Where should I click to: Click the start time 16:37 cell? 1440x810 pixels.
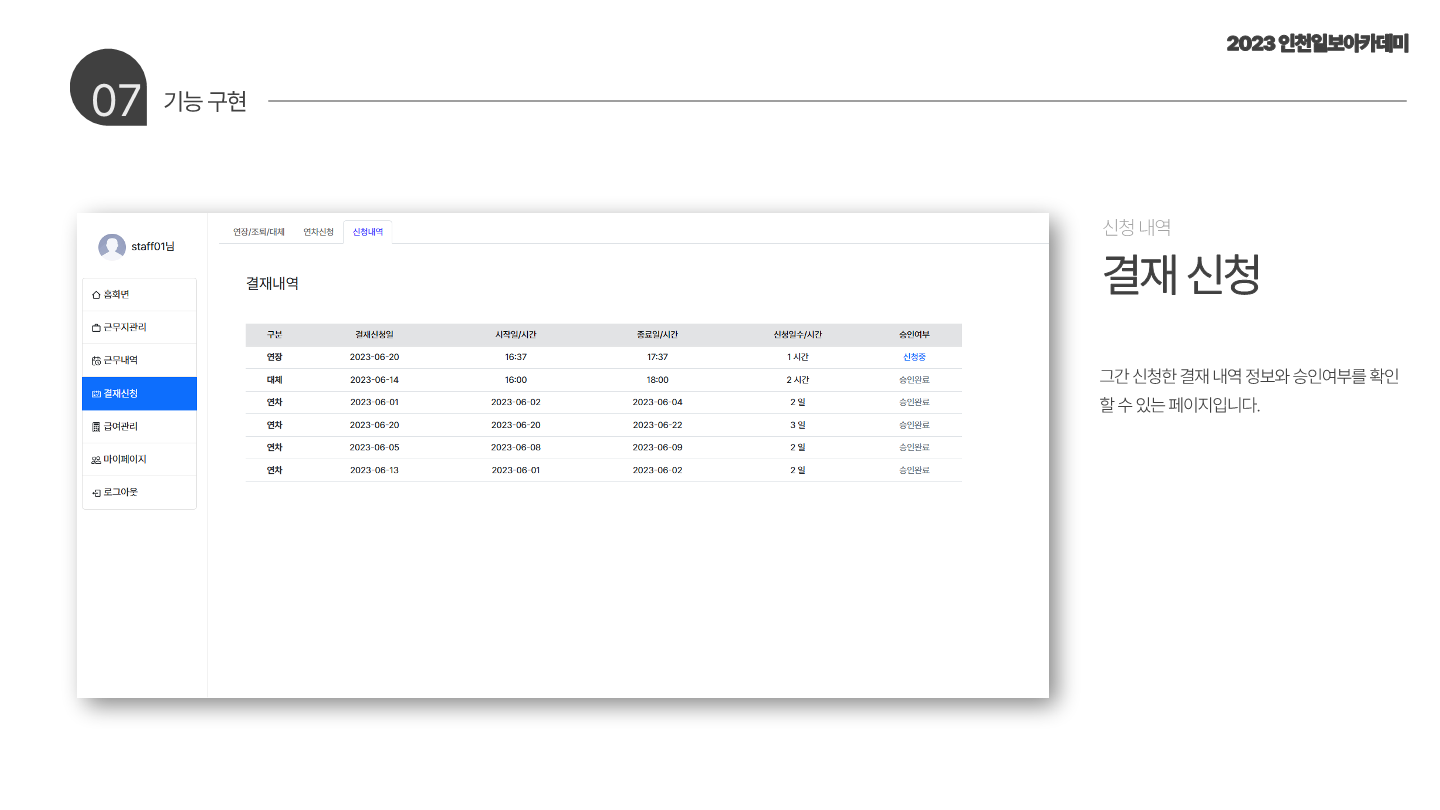(516, 357)
